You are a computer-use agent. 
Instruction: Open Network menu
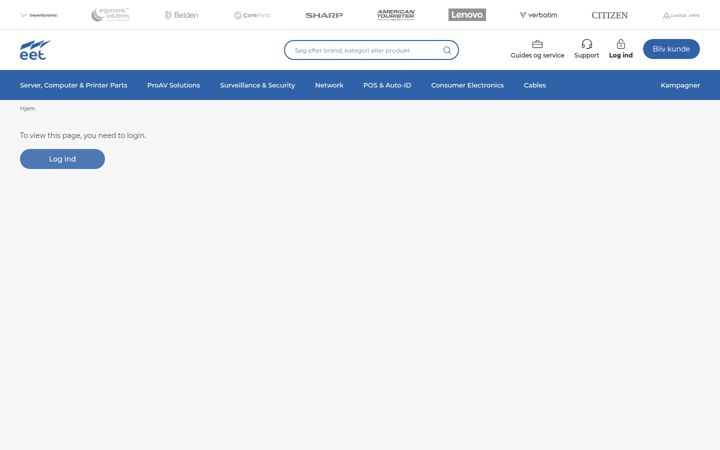329,85
